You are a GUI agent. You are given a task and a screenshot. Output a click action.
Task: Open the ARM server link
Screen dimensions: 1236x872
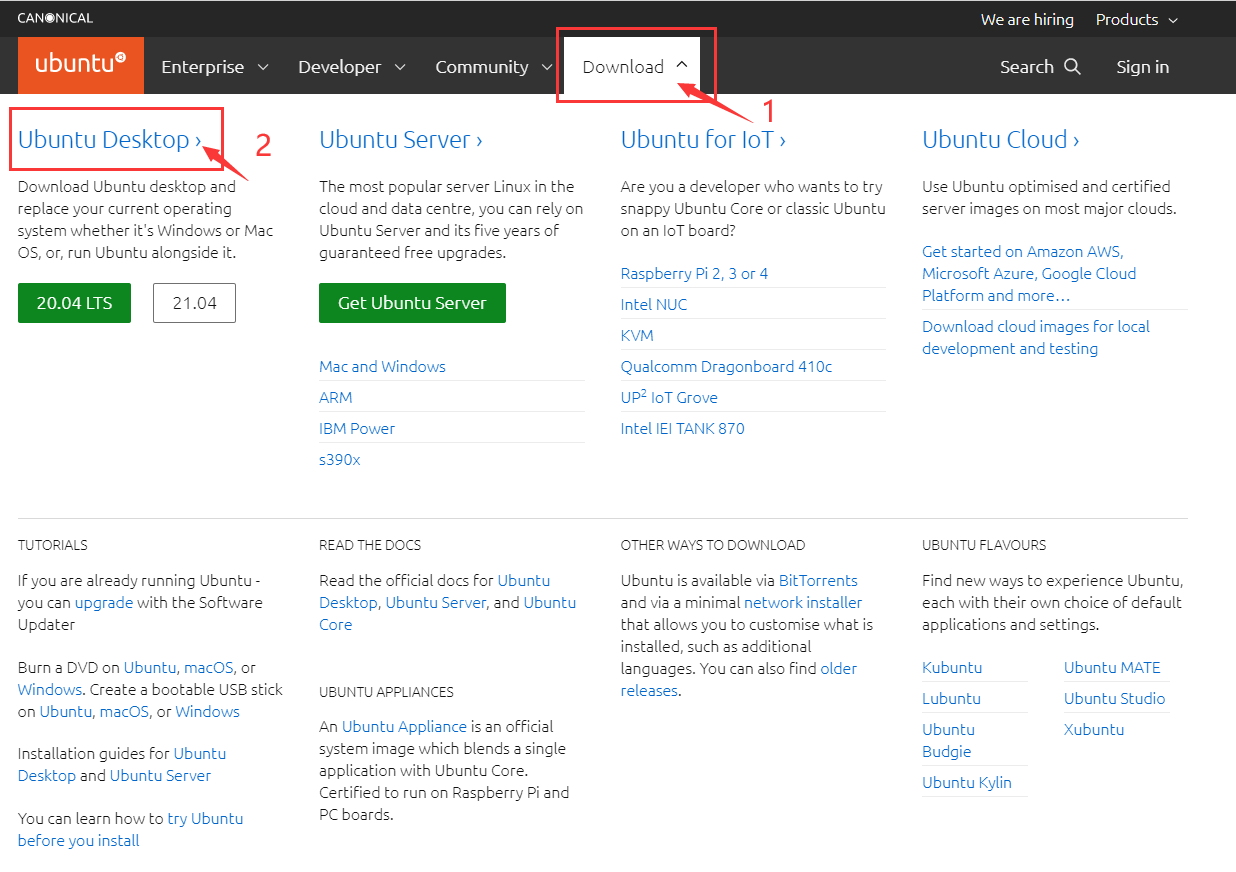click(x=336, y=398)
